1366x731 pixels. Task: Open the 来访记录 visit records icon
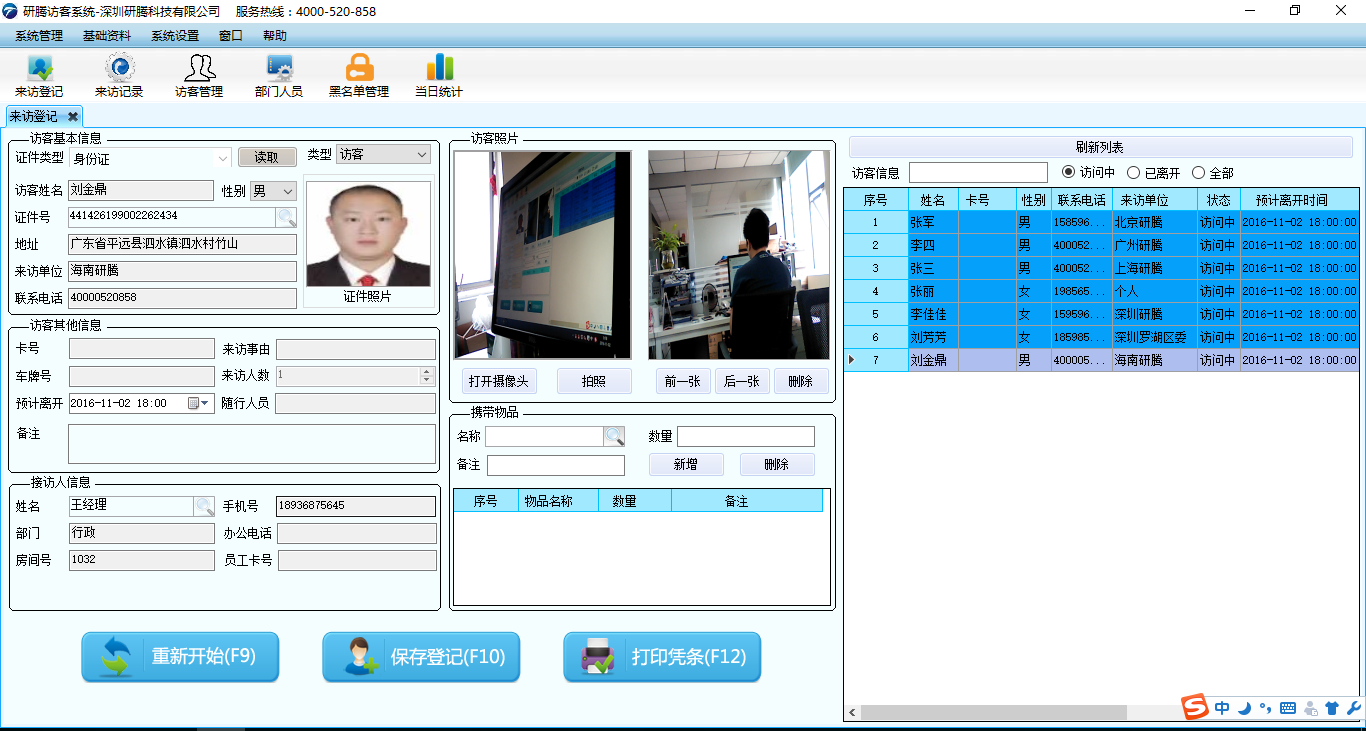[119, 76]
